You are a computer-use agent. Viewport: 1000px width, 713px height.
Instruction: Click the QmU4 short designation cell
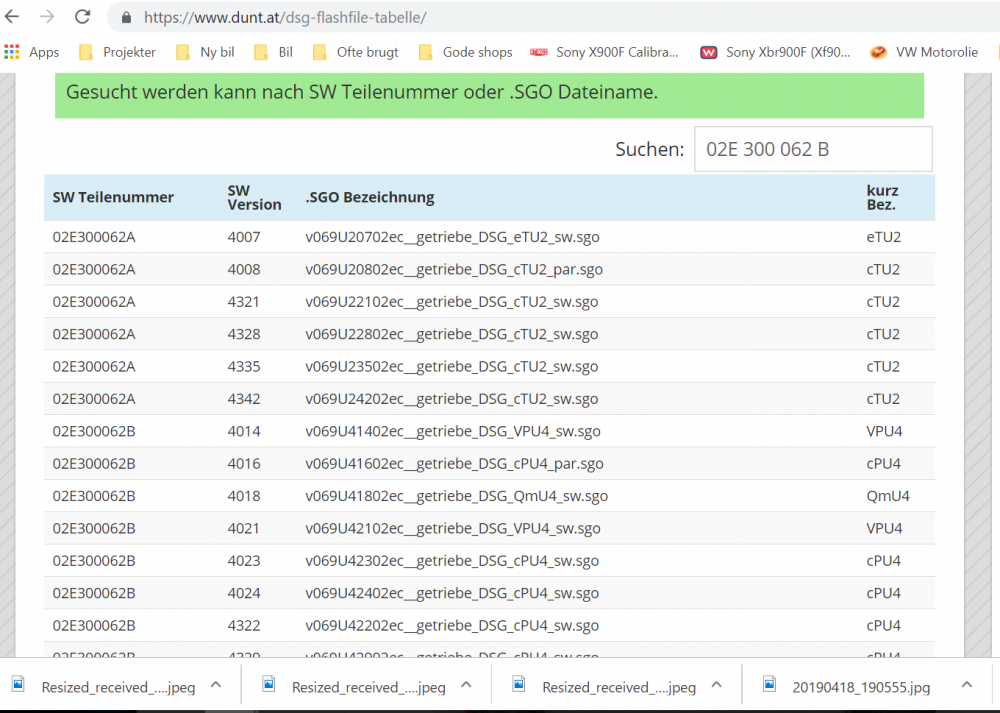point(888,496)
